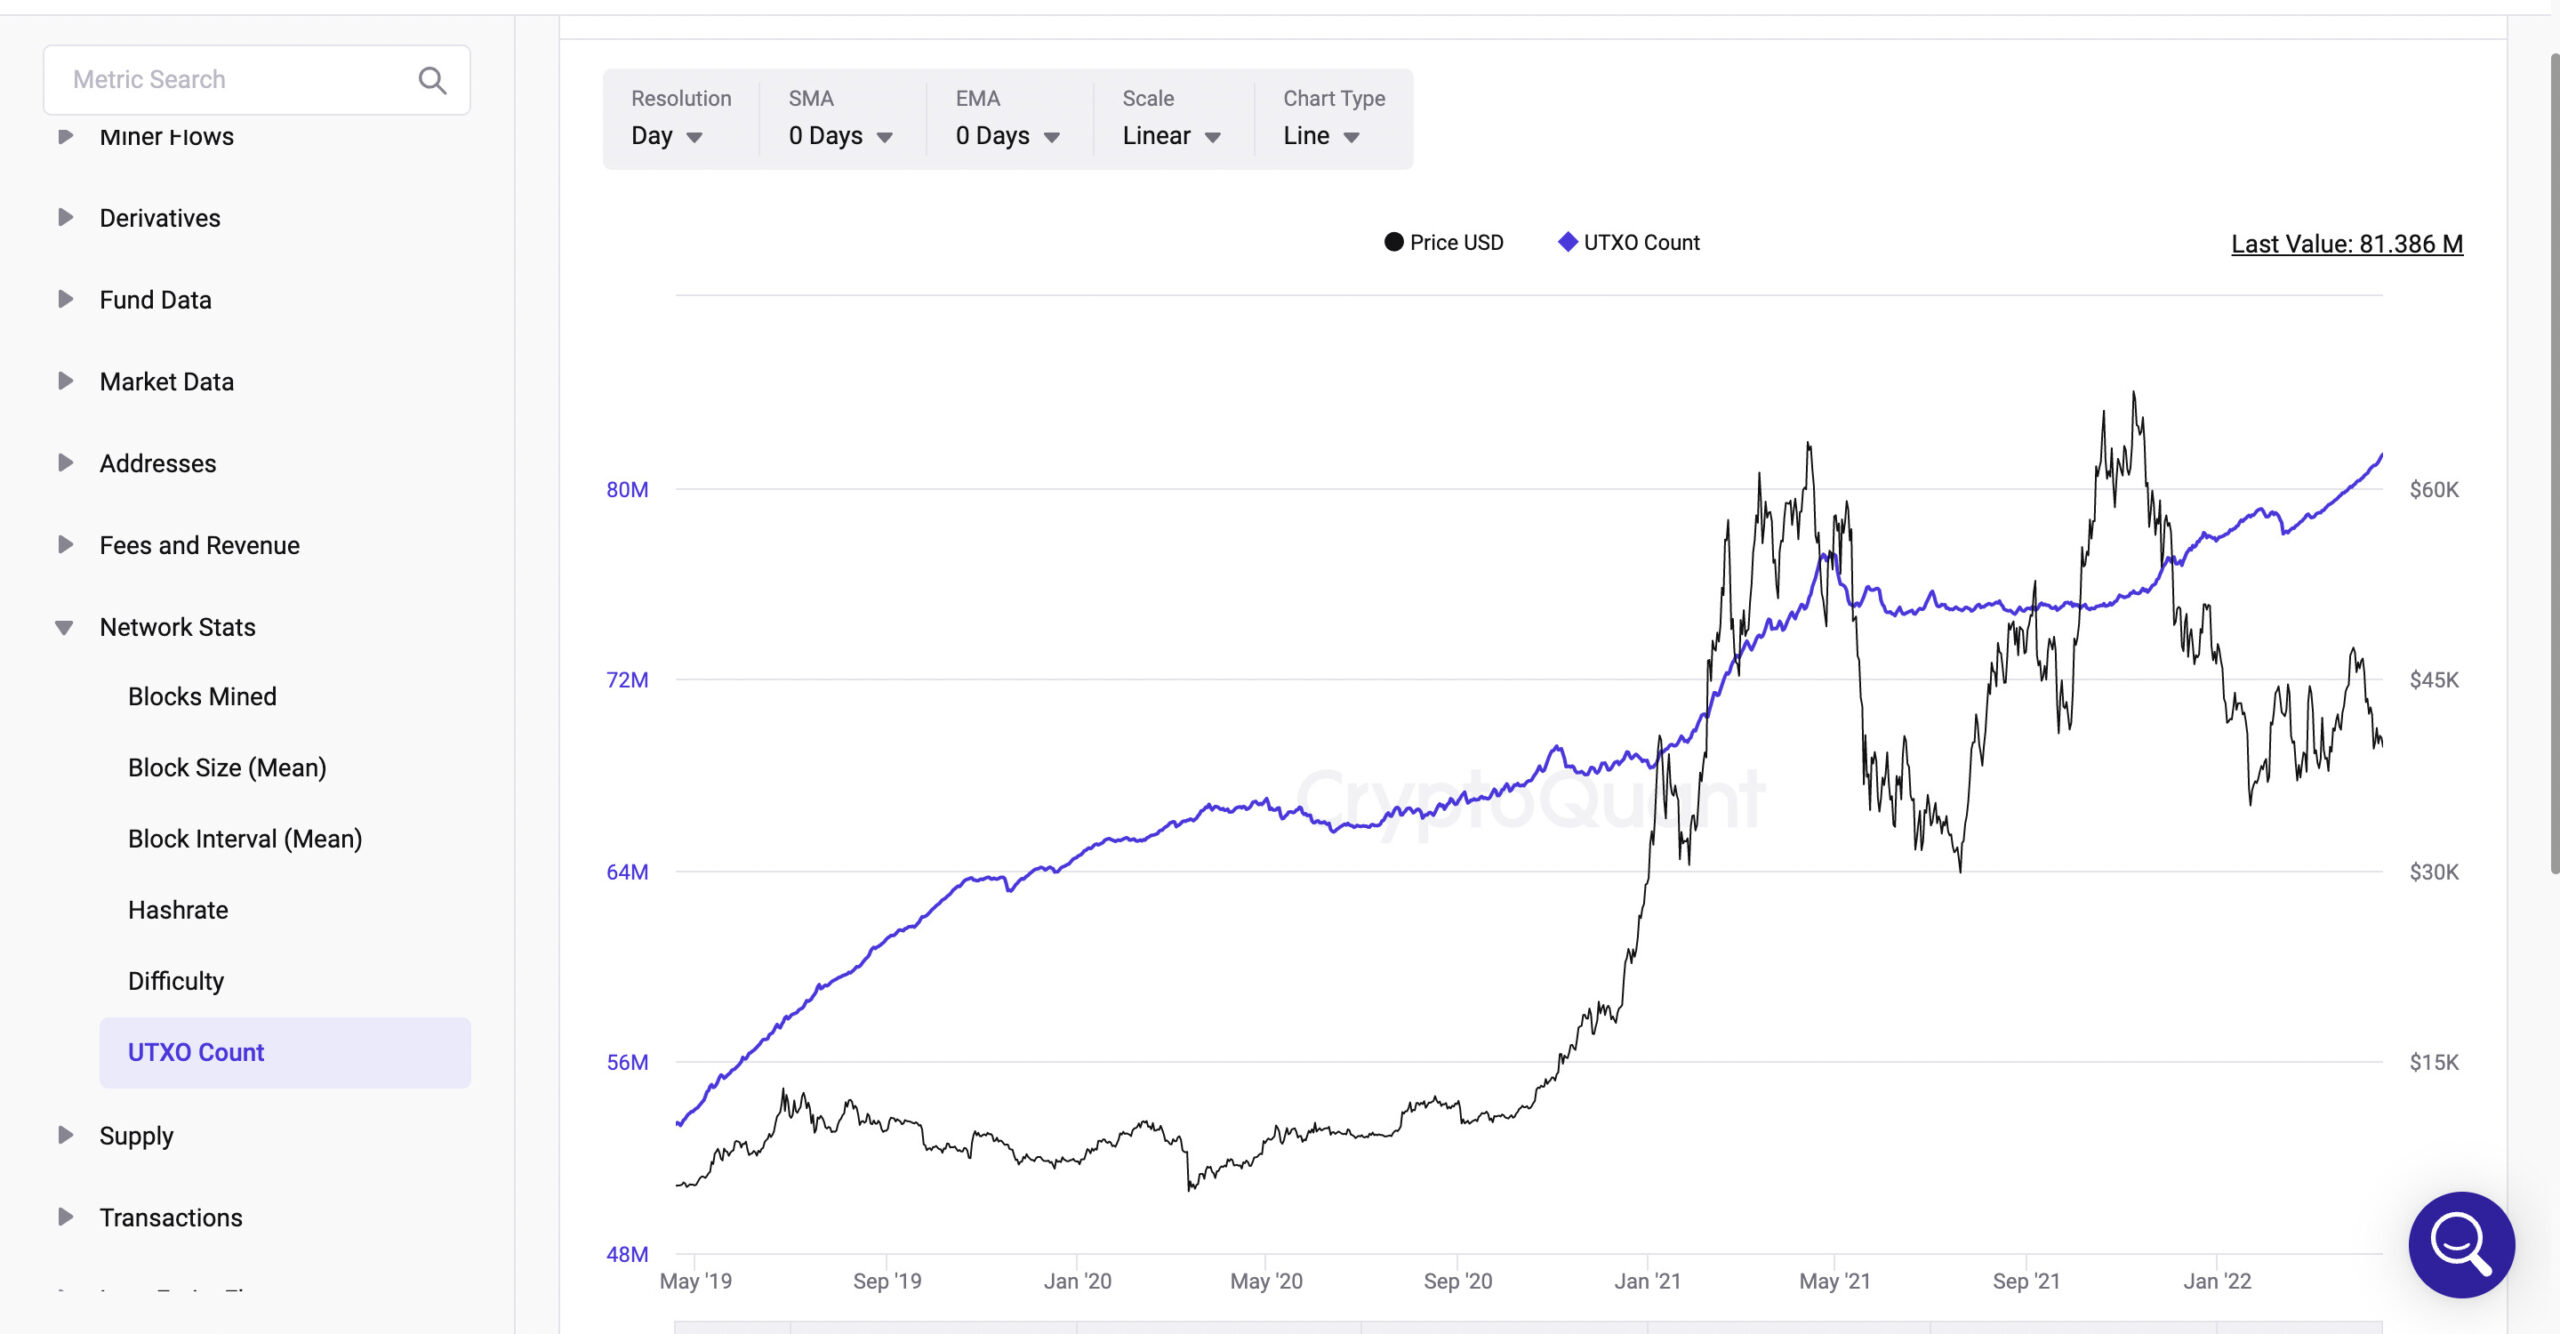The width and height of the screenshot is (2560, 1334).
Task: Click the $30K right axis label
Action: click(x=2434, y=872)
